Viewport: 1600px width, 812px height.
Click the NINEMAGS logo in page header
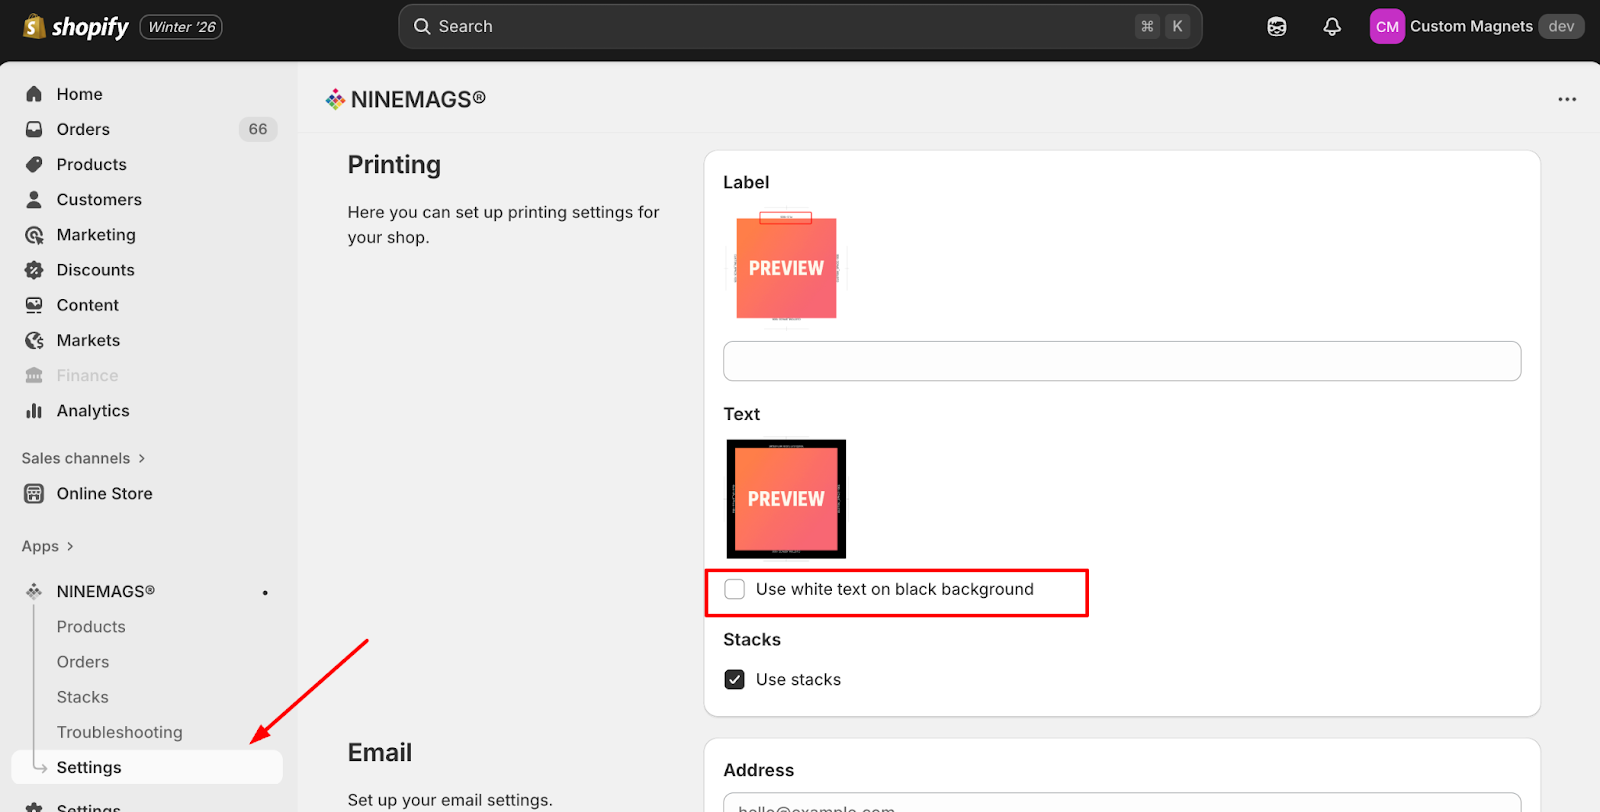336,99
